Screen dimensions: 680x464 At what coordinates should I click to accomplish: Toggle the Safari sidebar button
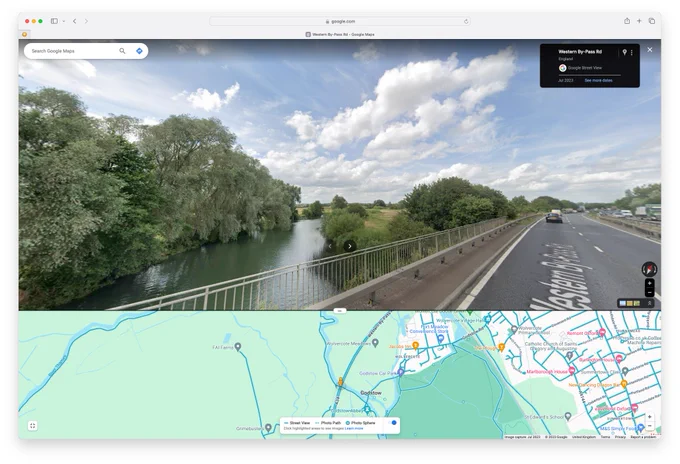pos(54,21)
